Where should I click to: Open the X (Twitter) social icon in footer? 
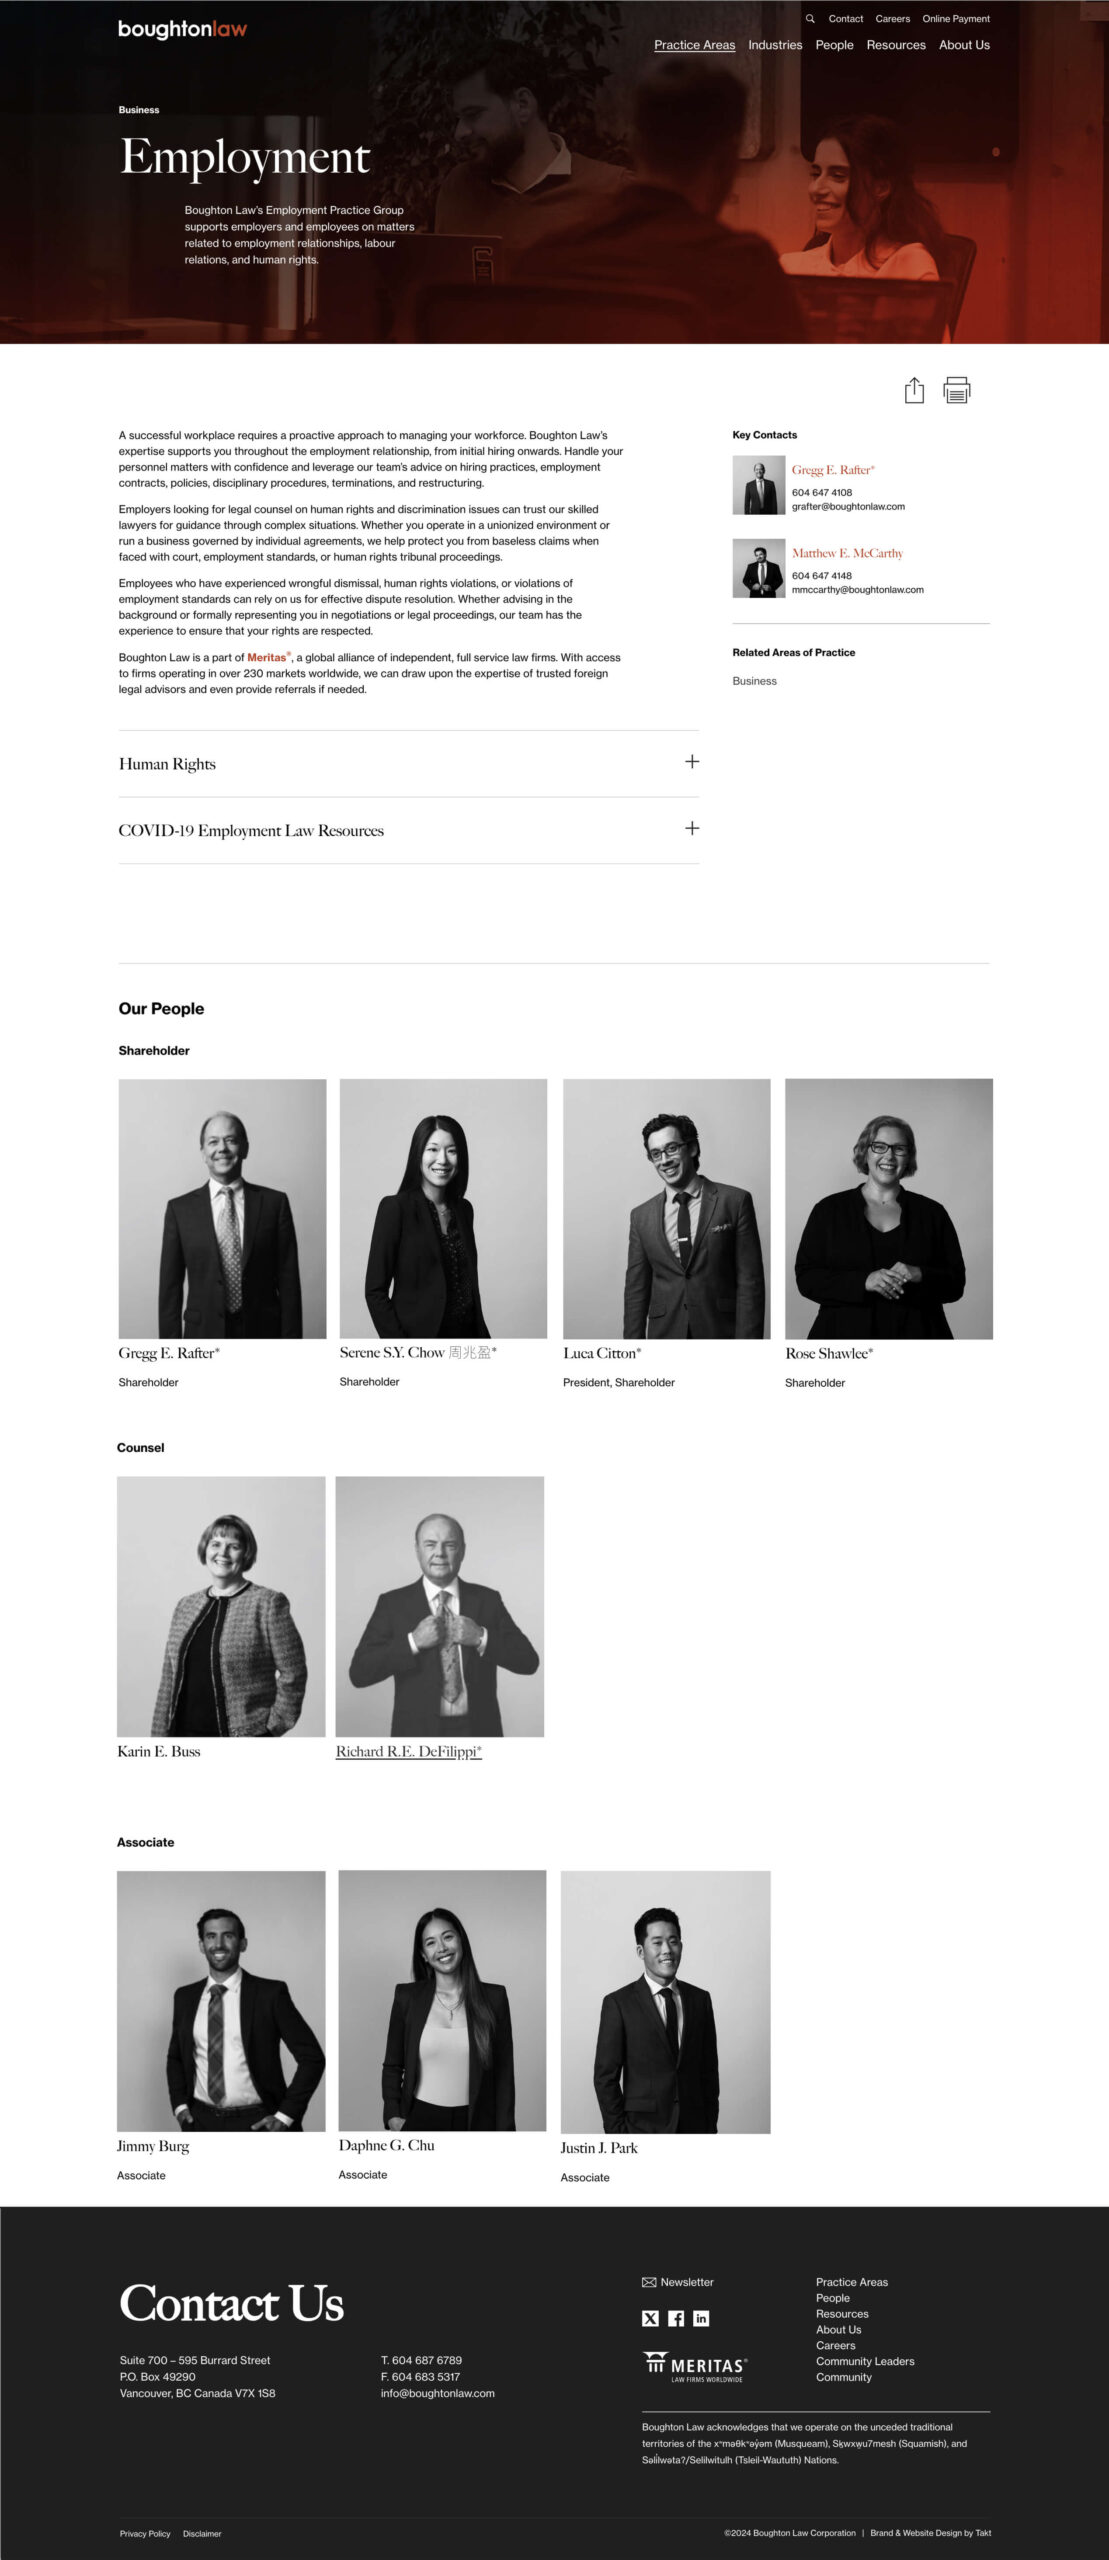[650, 2318]
